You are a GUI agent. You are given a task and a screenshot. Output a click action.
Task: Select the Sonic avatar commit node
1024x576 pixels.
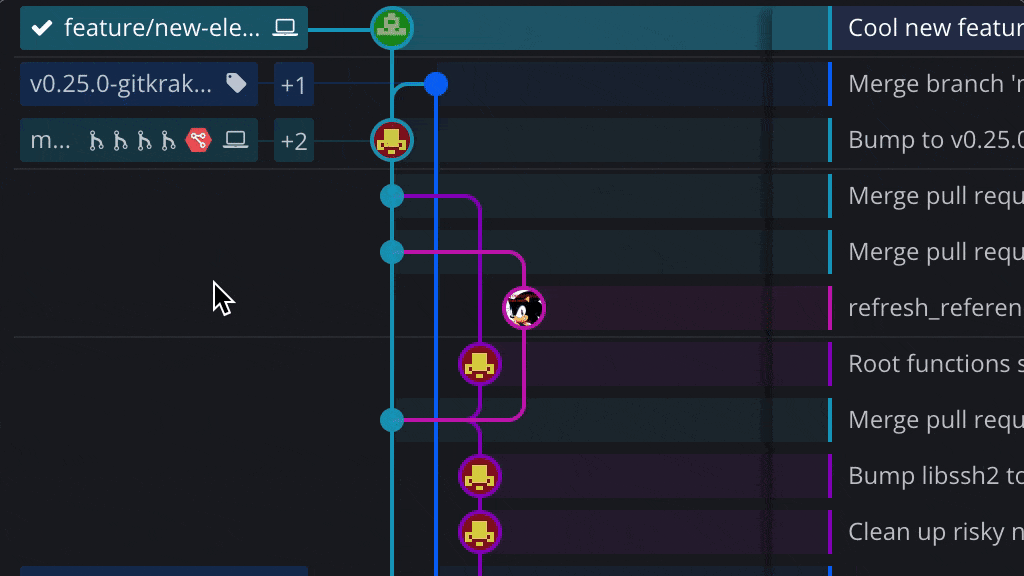click(x=523, y=308)
